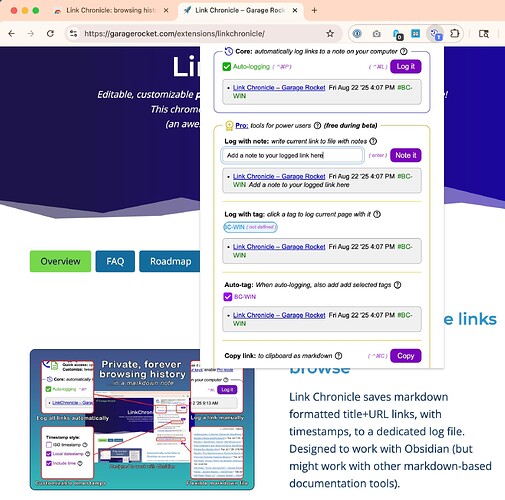Click the extension icon with 0 badge
Image resolution: width=505 pixels, height=500 pixels.
[x=397, y=34]
